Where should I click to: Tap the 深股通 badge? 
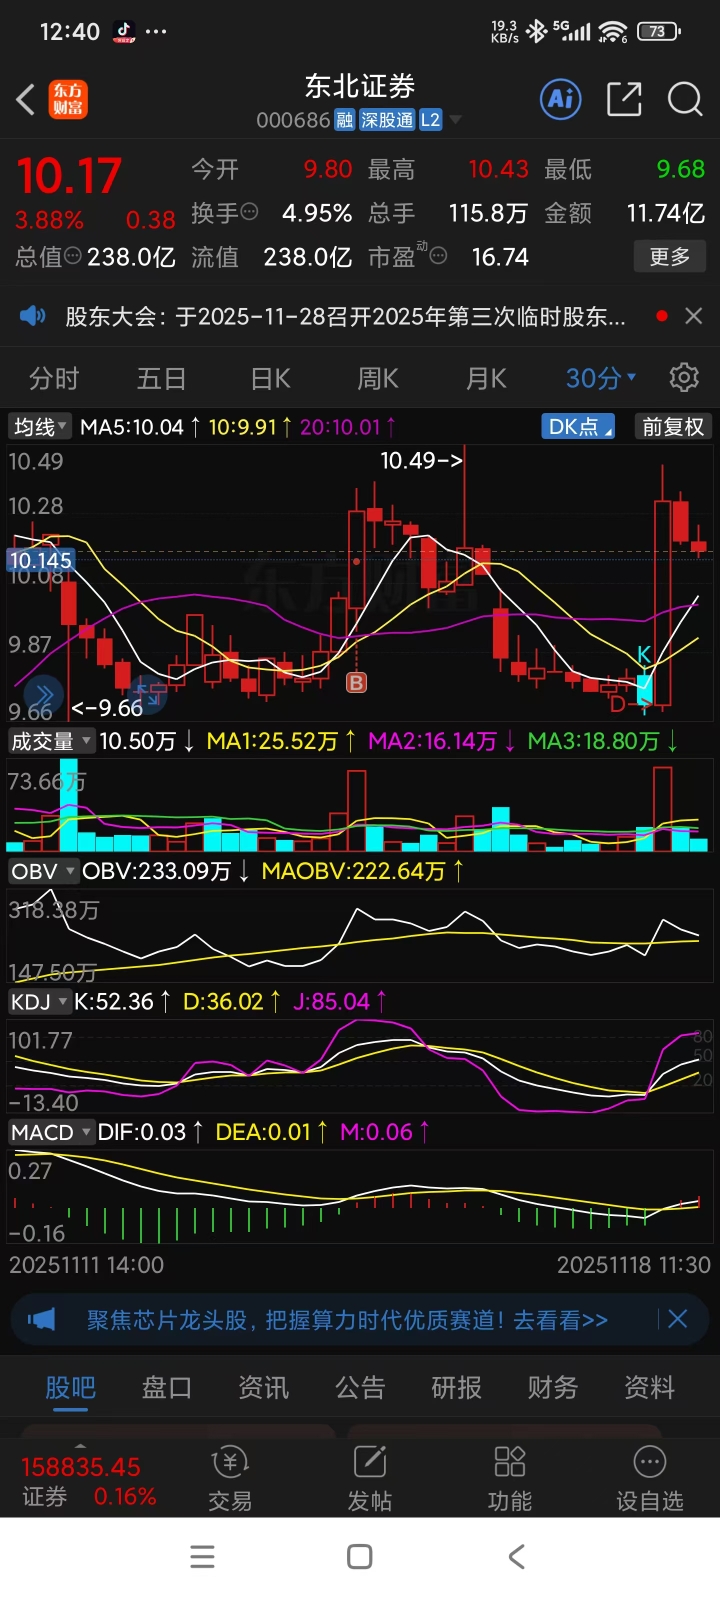(387, 120)
